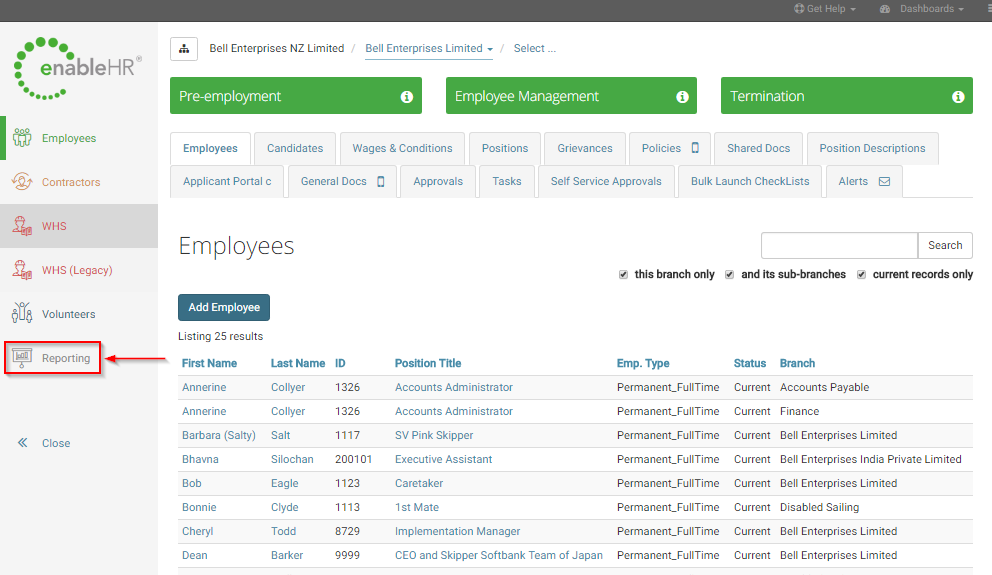Show info for Employee Management
Image resolution: width=992 pixels, height=575 pixels.
click(x=682, y=97)
